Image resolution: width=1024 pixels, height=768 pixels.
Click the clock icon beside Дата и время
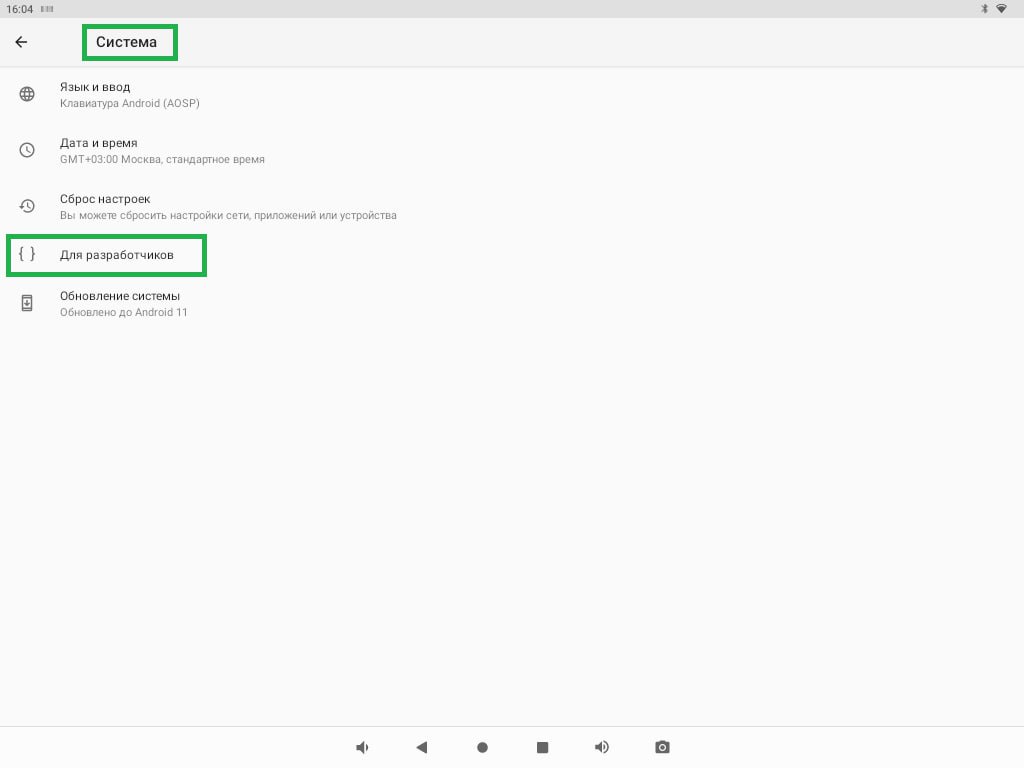(x=27, y=150)
